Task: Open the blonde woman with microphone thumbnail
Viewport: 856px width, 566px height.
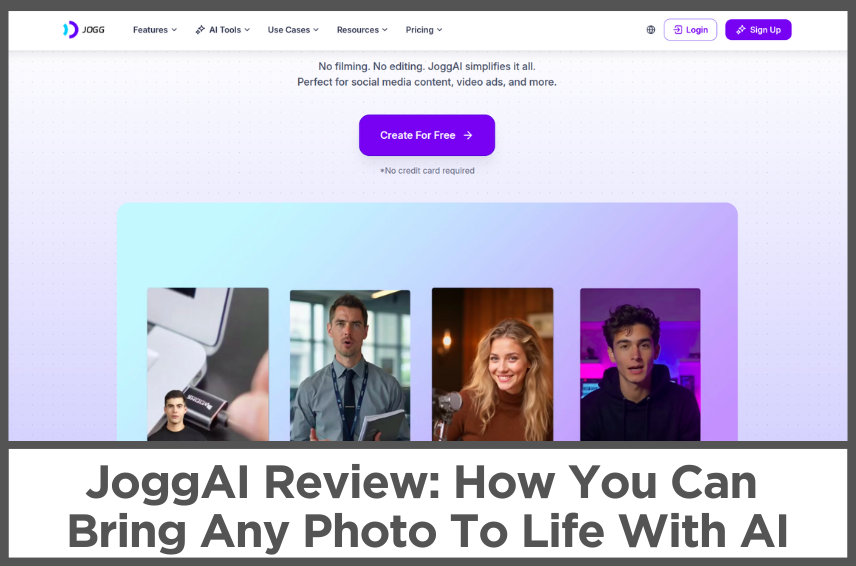Action: (x=492, y=364)
